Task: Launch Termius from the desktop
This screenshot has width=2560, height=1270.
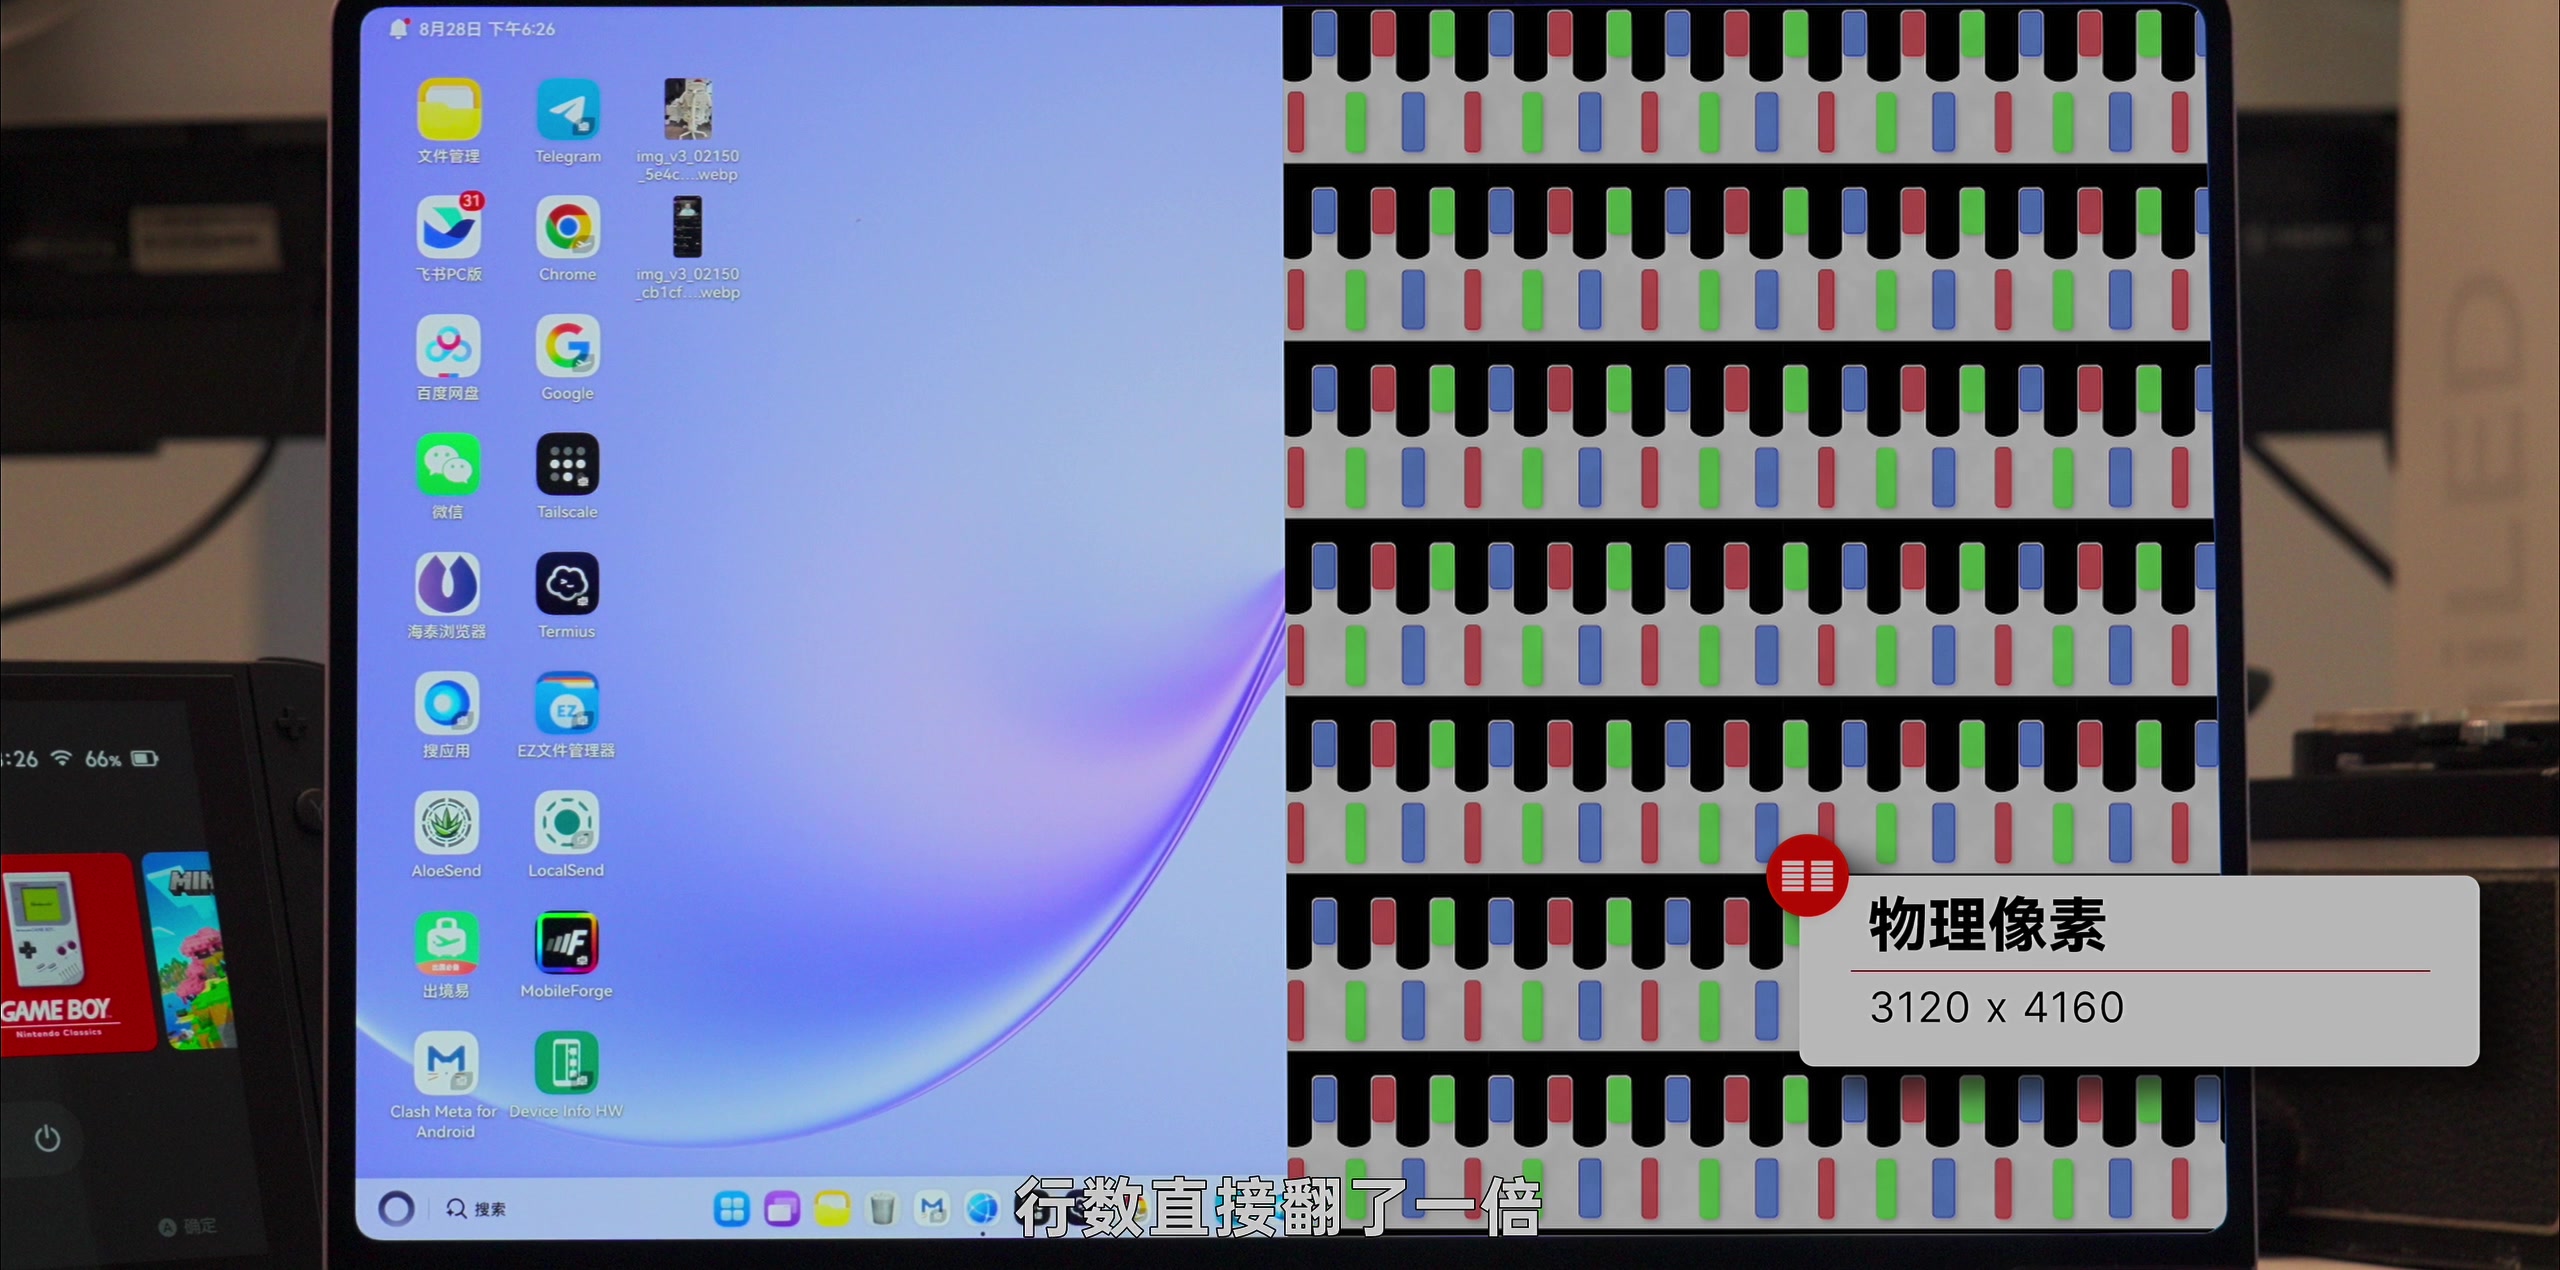Action: tap(567, 584)
